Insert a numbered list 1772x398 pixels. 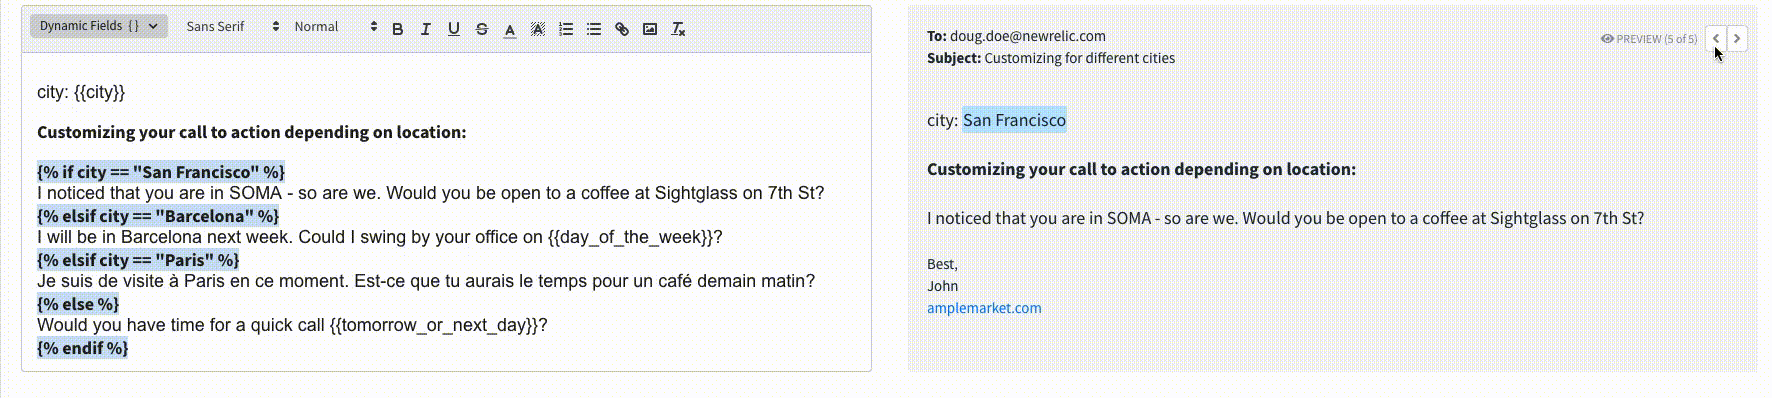click(566, 29)
